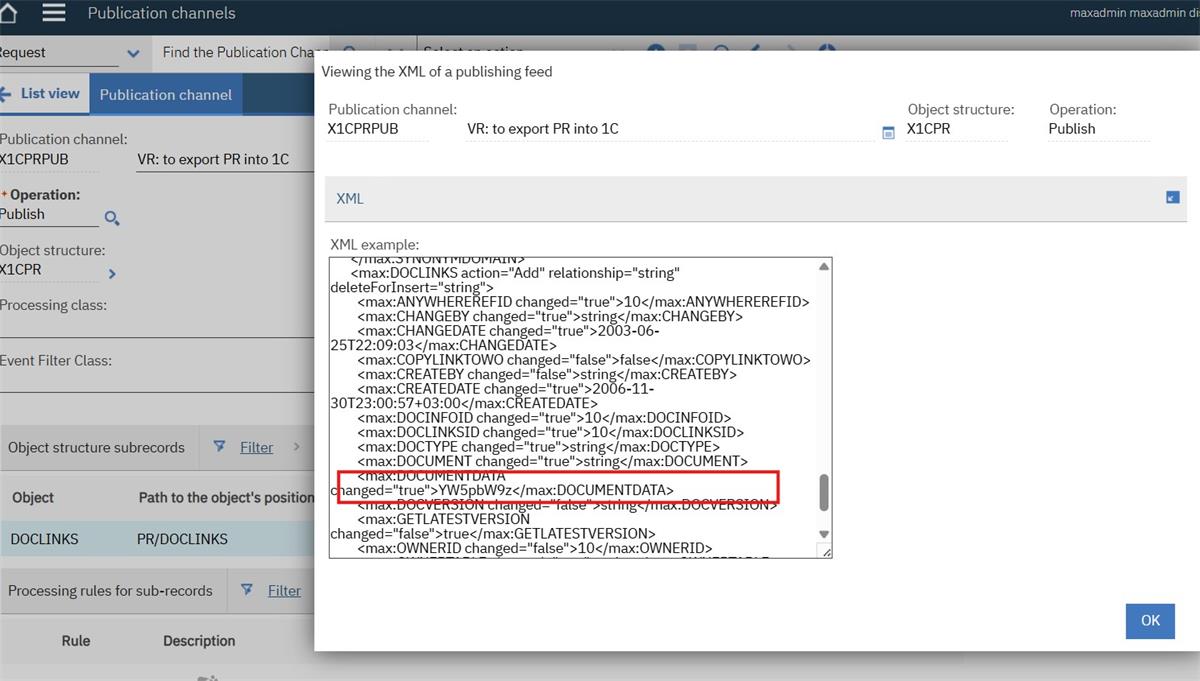Screen dimensions: 1200x681
Task: Click the dialog Operation value Publish
Action: [1098, 129]
